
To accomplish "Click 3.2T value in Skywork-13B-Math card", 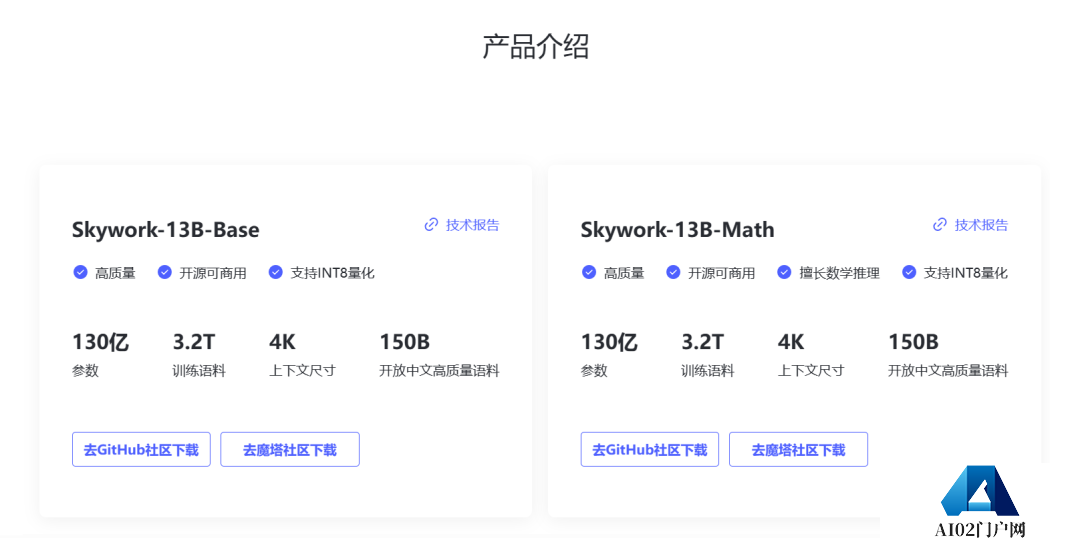I will [x=703, y=342].
